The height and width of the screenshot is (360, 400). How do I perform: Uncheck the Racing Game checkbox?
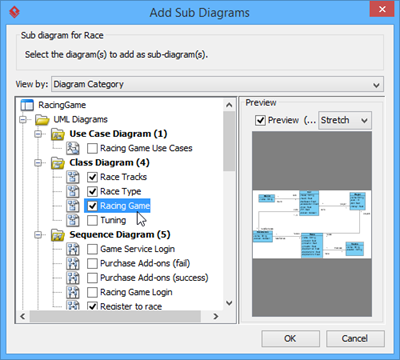point(92,206)
